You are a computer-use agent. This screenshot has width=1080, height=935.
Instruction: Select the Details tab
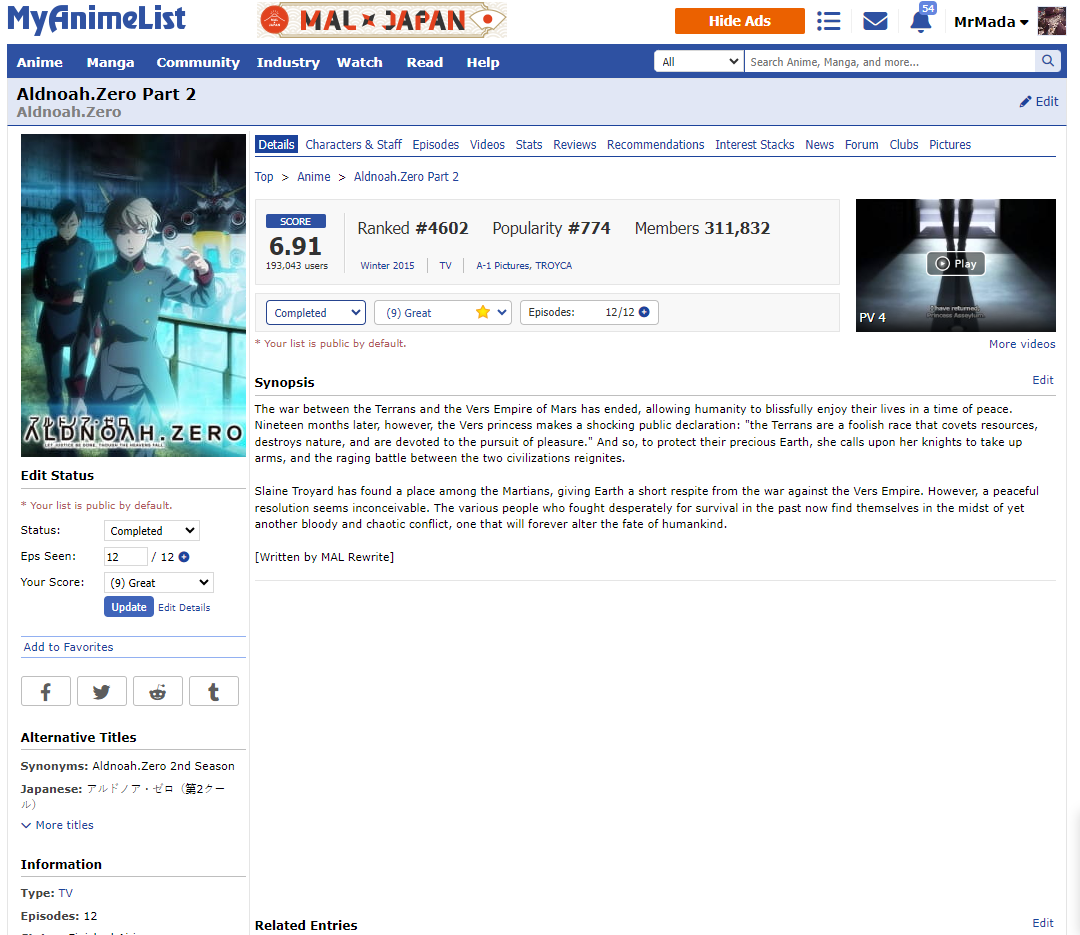pyautogui.click(x=276, y=145)
